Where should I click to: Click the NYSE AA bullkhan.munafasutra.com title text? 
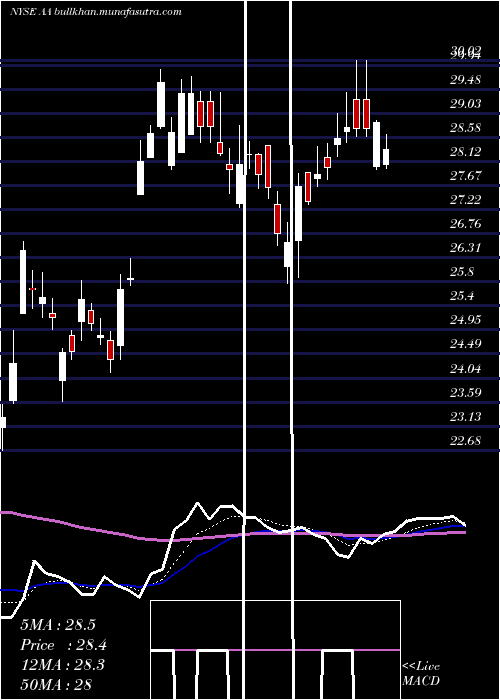(96, 12)
